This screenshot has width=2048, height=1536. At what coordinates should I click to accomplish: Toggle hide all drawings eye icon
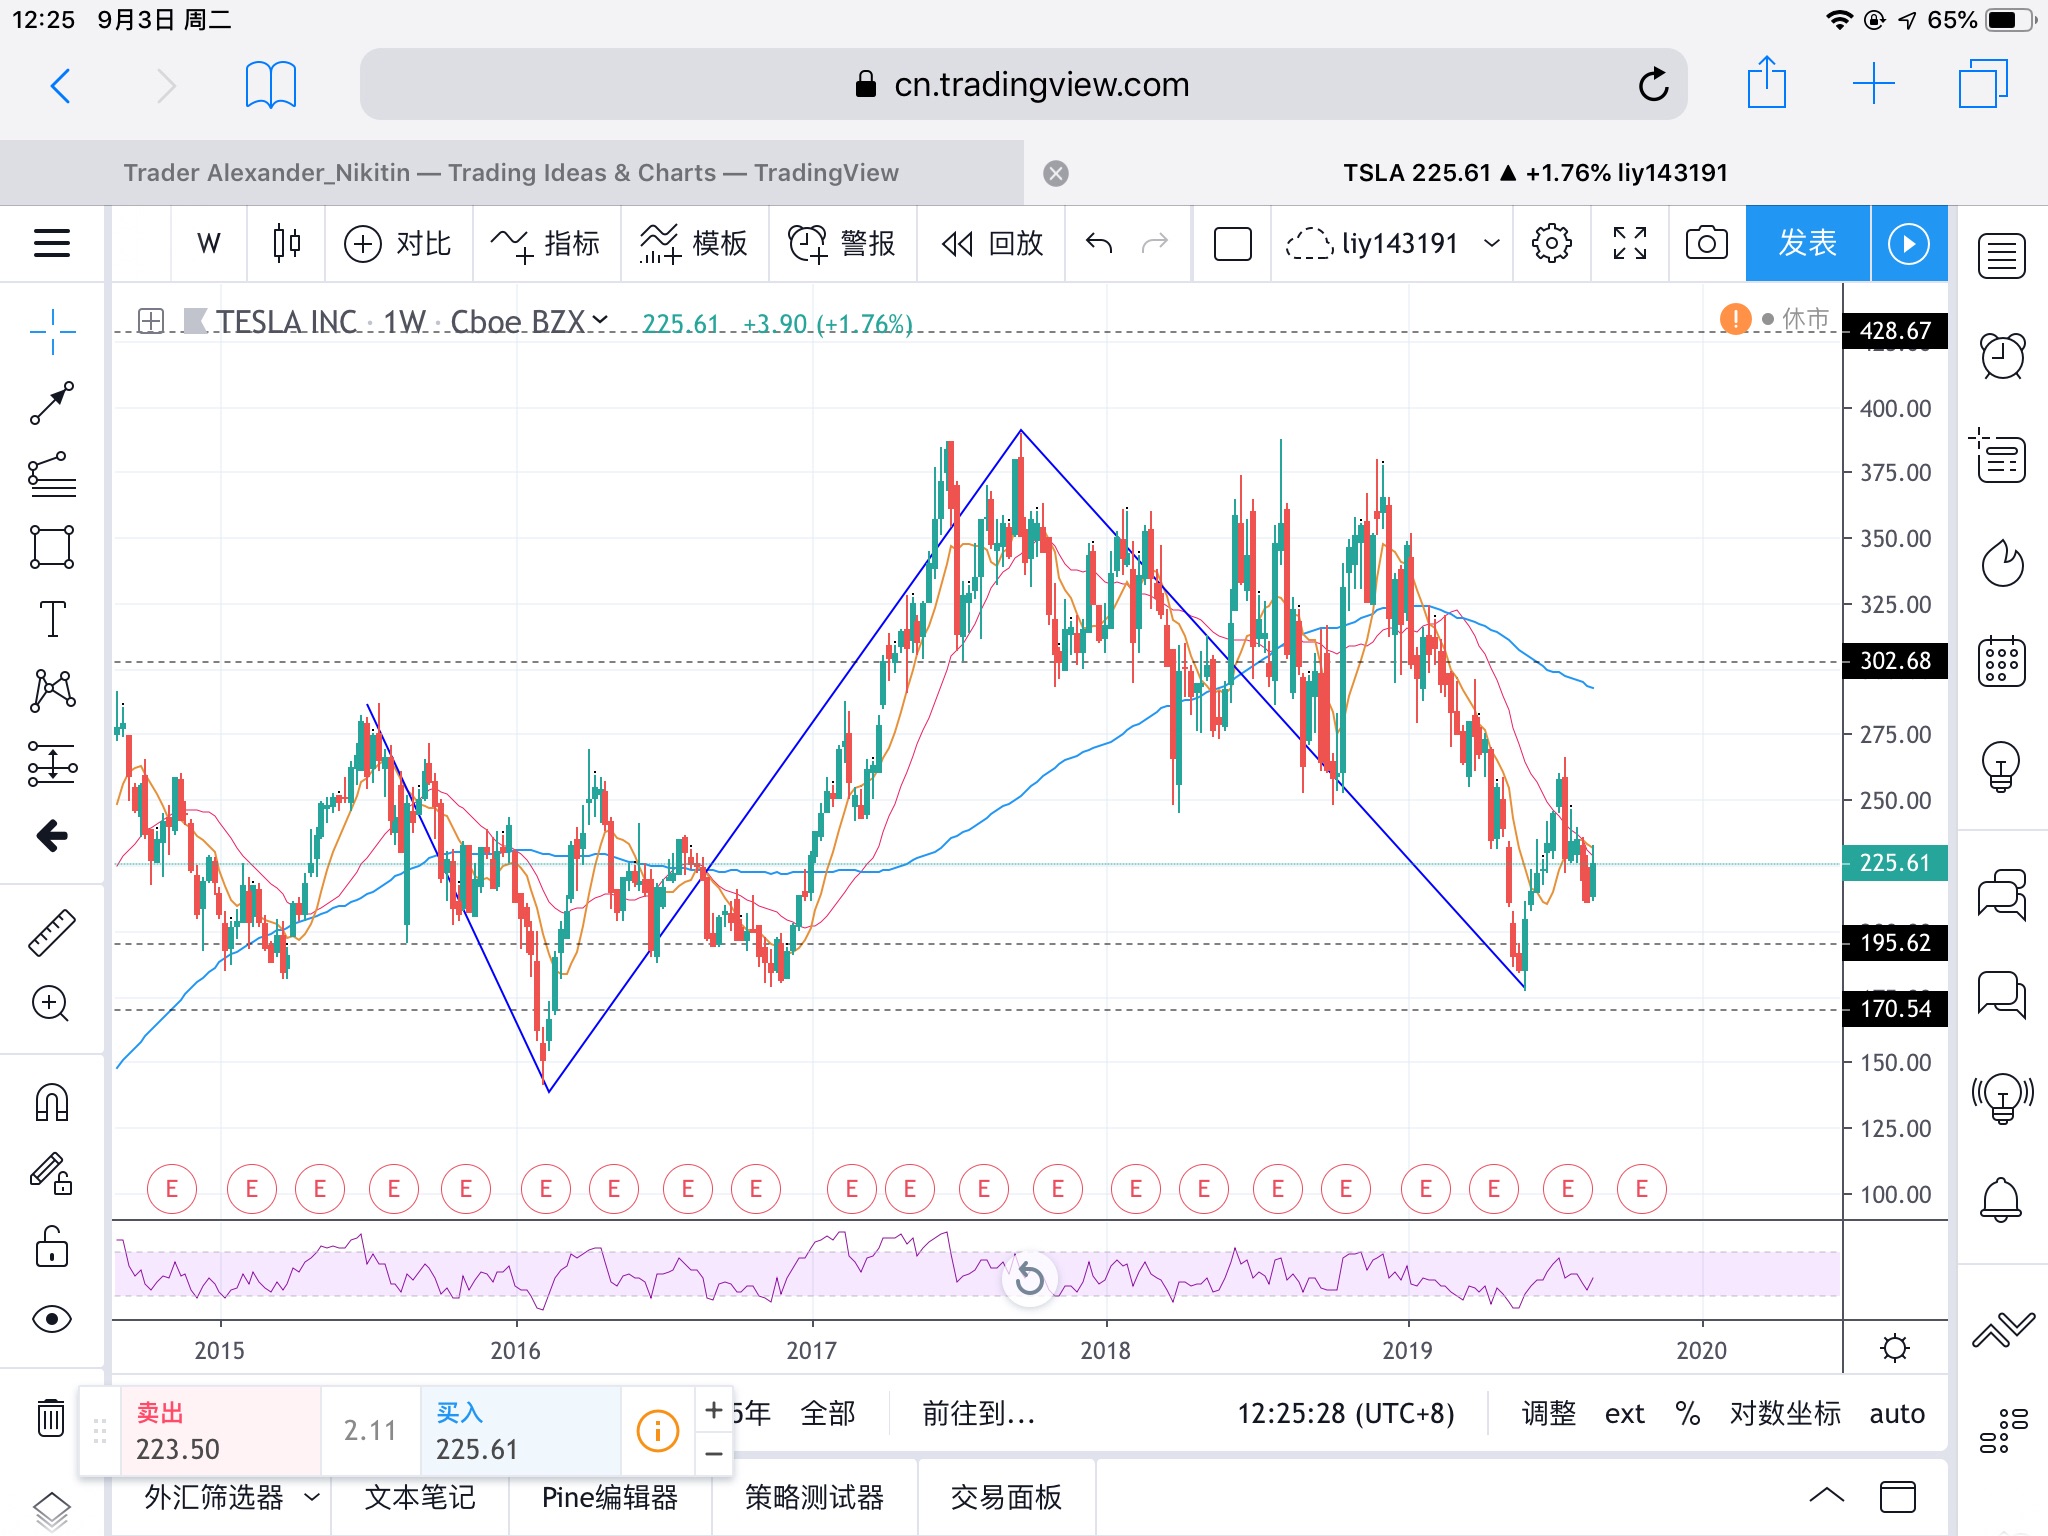52,1319
